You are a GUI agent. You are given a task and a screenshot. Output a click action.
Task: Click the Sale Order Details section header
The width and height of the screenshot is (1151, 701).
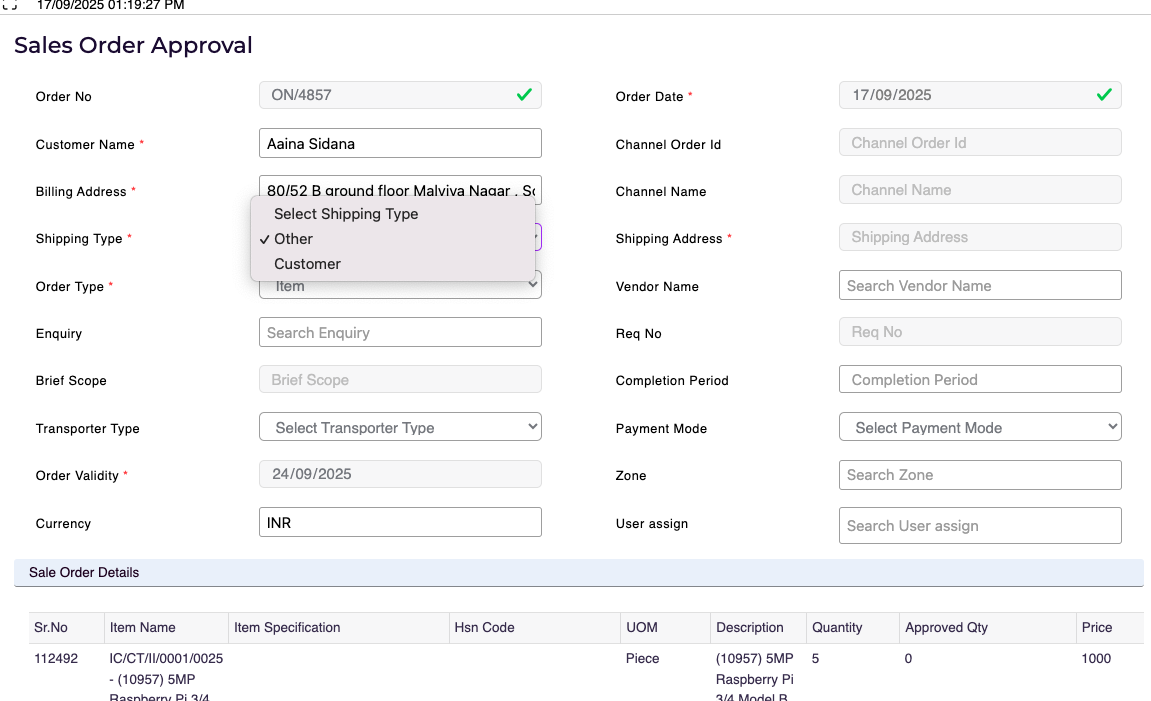tap(84, 573)
